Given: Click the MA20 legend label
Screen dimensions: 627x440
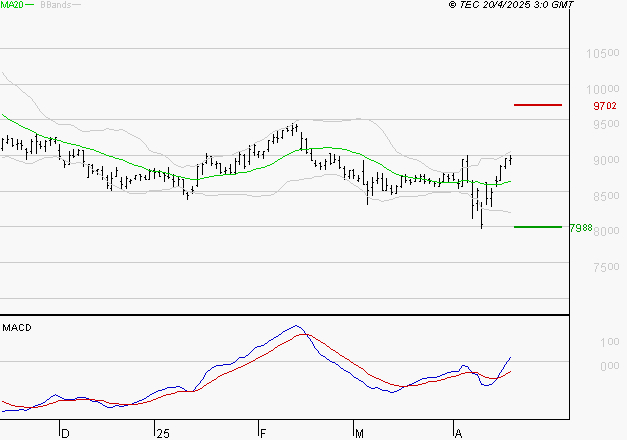Looking at the screenshot, I should pyautogui.click(x=13, y=5).
